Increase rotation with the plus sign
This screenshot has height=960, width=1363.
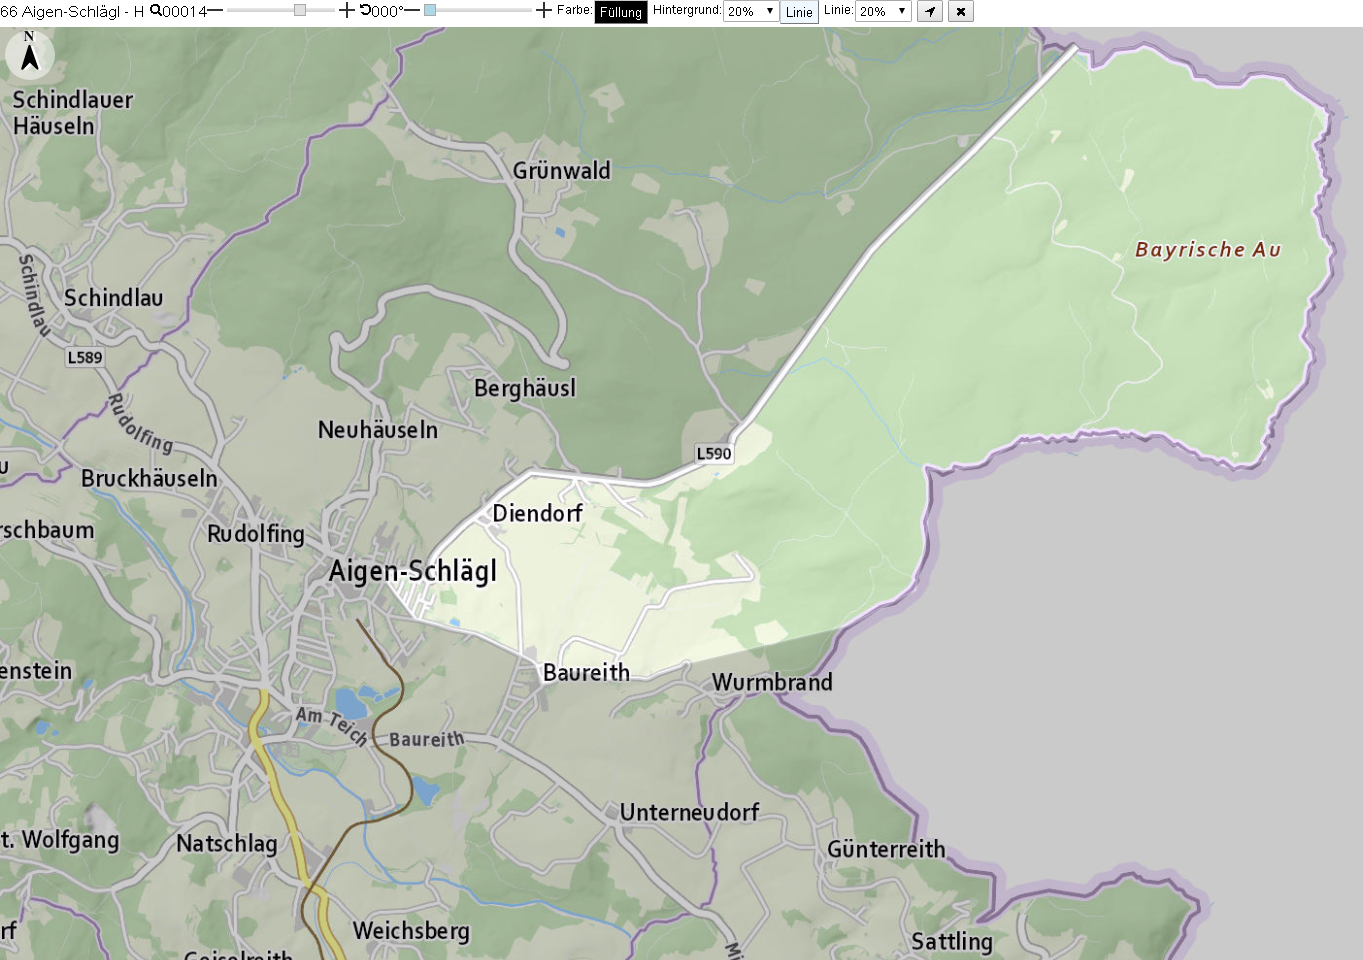tap(544, 10)
